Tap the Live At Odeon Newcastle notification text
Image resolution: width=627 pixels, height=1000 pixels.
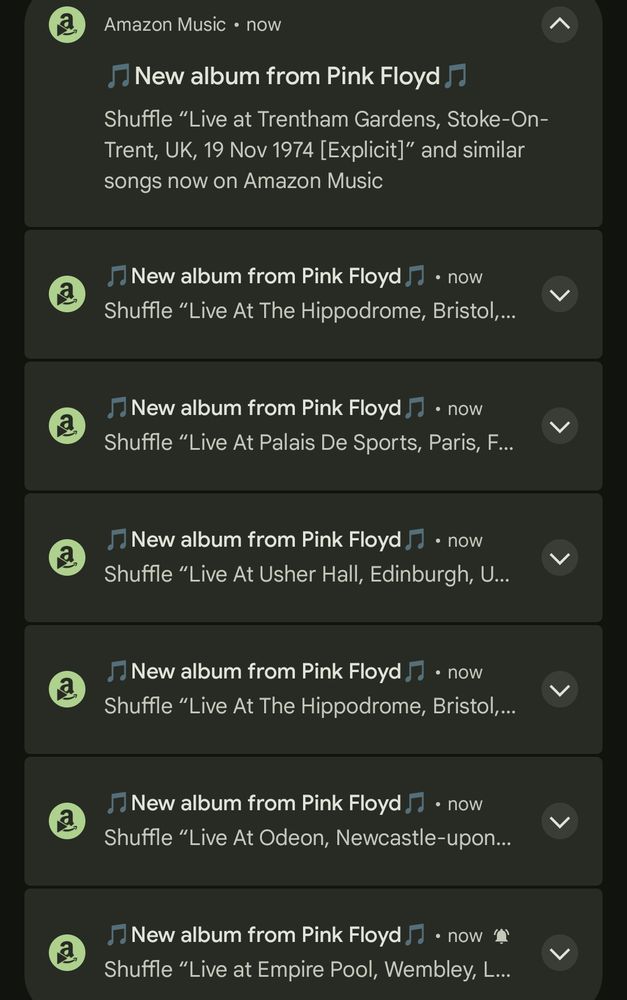(x=307, y=837)
